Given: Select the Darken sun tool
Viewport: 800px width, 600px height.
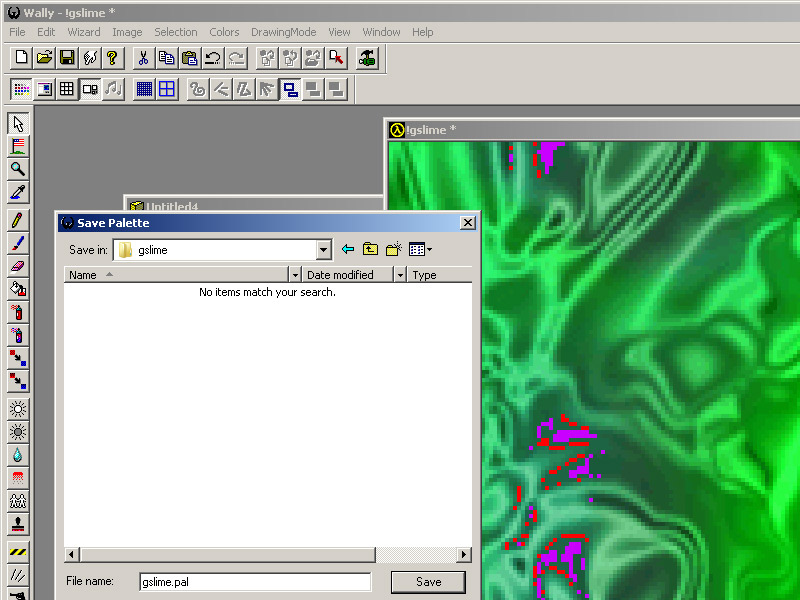Looking at the screenshot, I should point(18,432).
